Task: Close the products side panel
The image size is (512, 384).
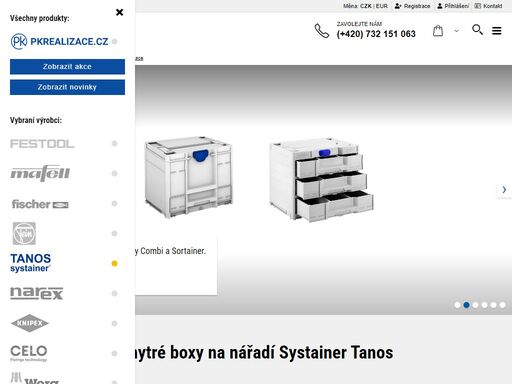Action: pos(119,12)
